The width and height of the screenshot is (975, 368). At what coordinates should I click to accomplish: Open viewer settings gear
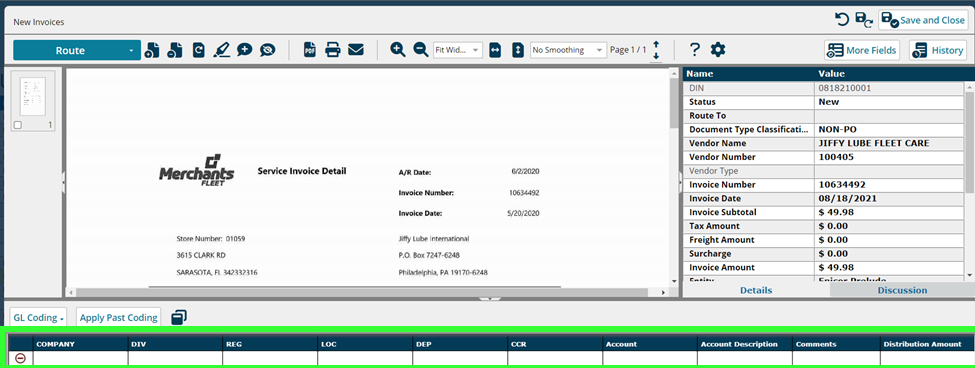tap(718, 50)
